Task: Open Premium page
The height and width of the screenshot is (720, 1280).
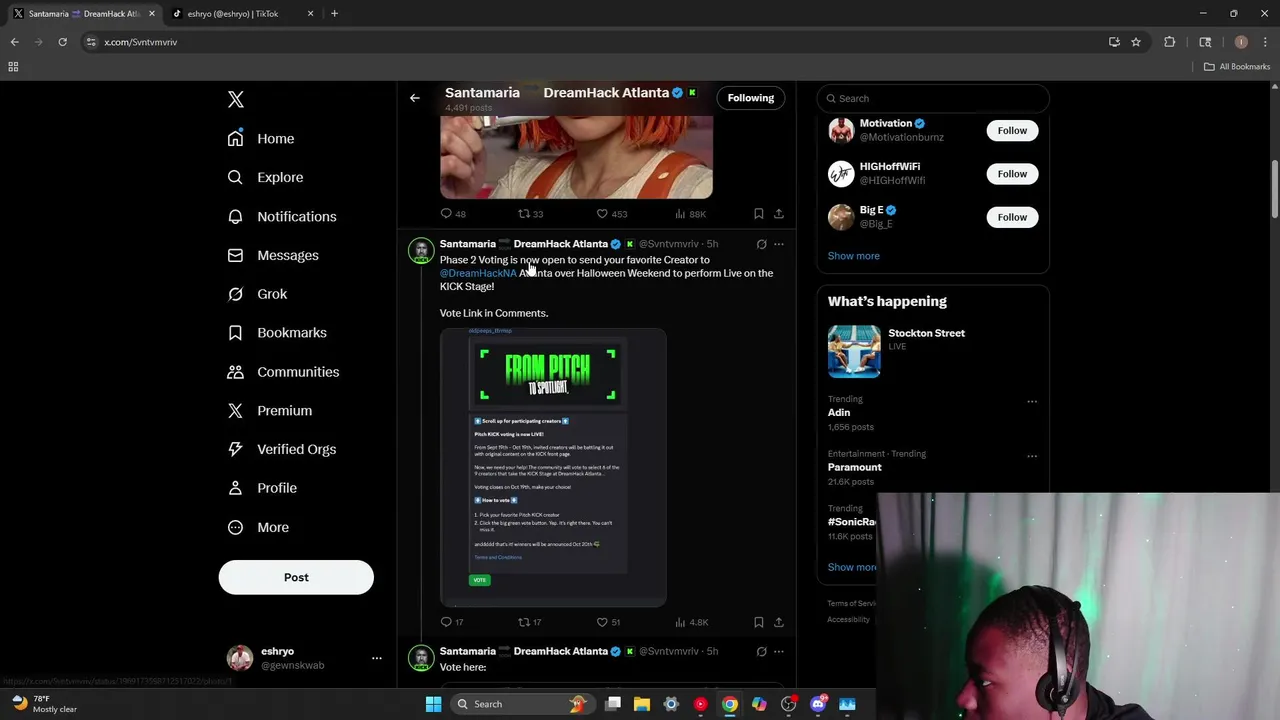Action: click(x=270, y=411)
